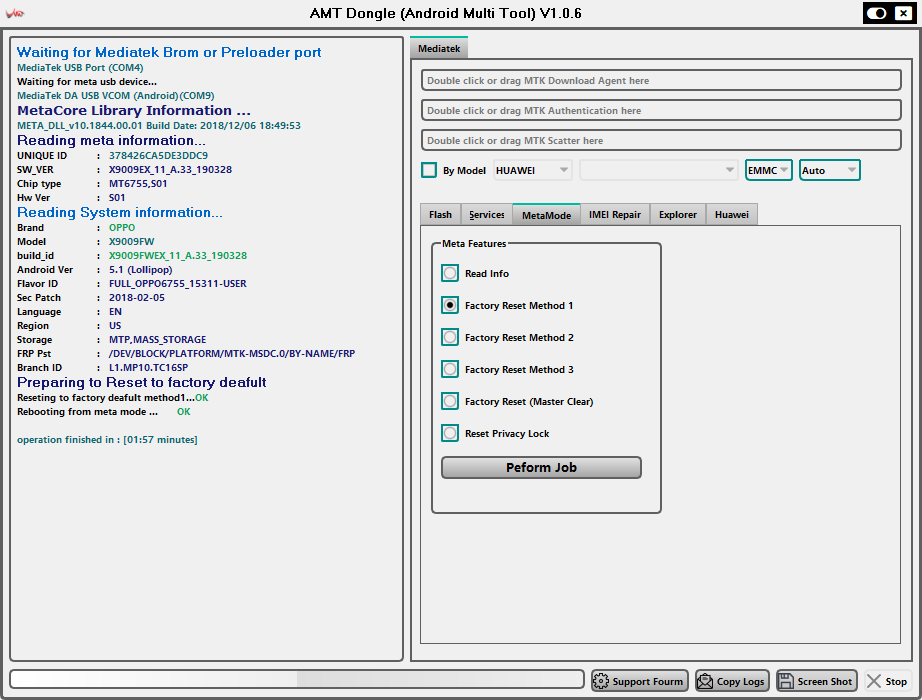This screenshot has width=922, height=700.
Task: Select Factory Reset Method 3 option
Action: (x=450, y=369)
